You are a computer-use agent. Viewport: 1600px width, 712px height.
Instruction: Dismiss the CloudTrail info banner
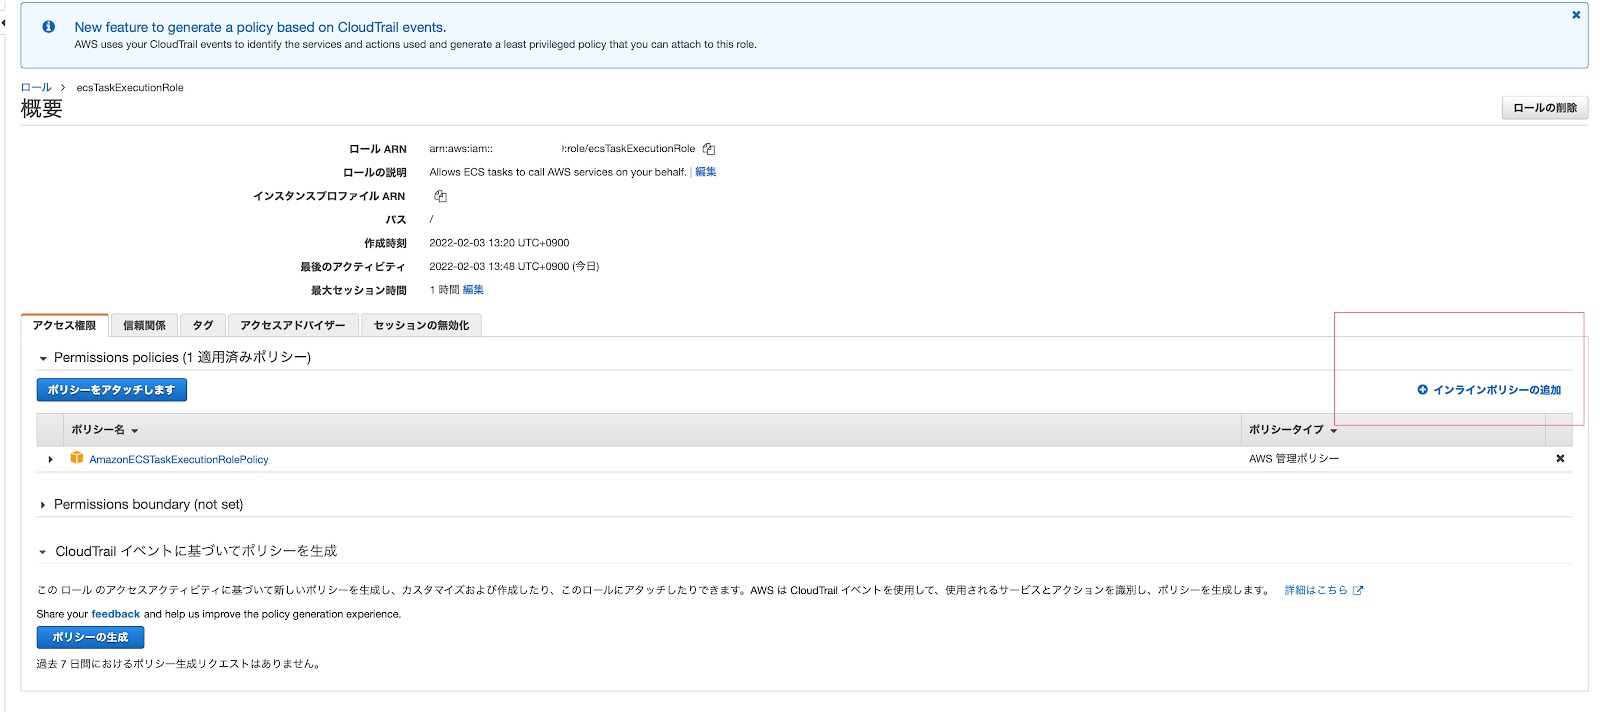click(x=1576, y=15)
